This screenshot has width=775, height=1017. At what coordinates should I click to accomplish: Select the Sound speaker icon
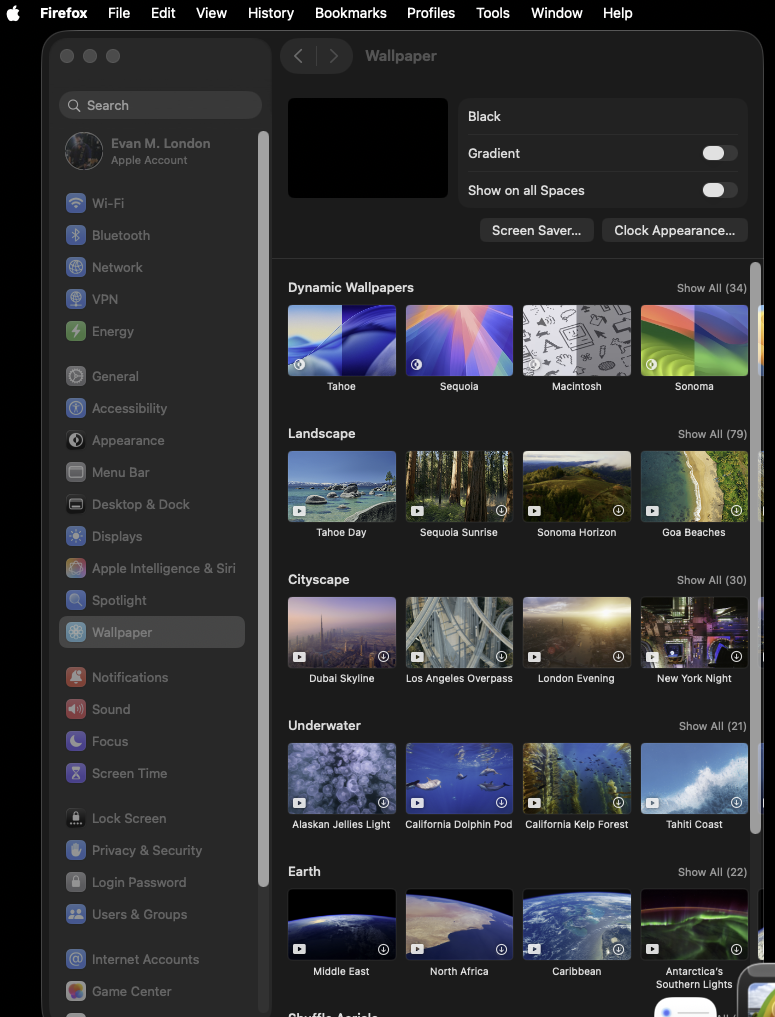click(76, 710)
